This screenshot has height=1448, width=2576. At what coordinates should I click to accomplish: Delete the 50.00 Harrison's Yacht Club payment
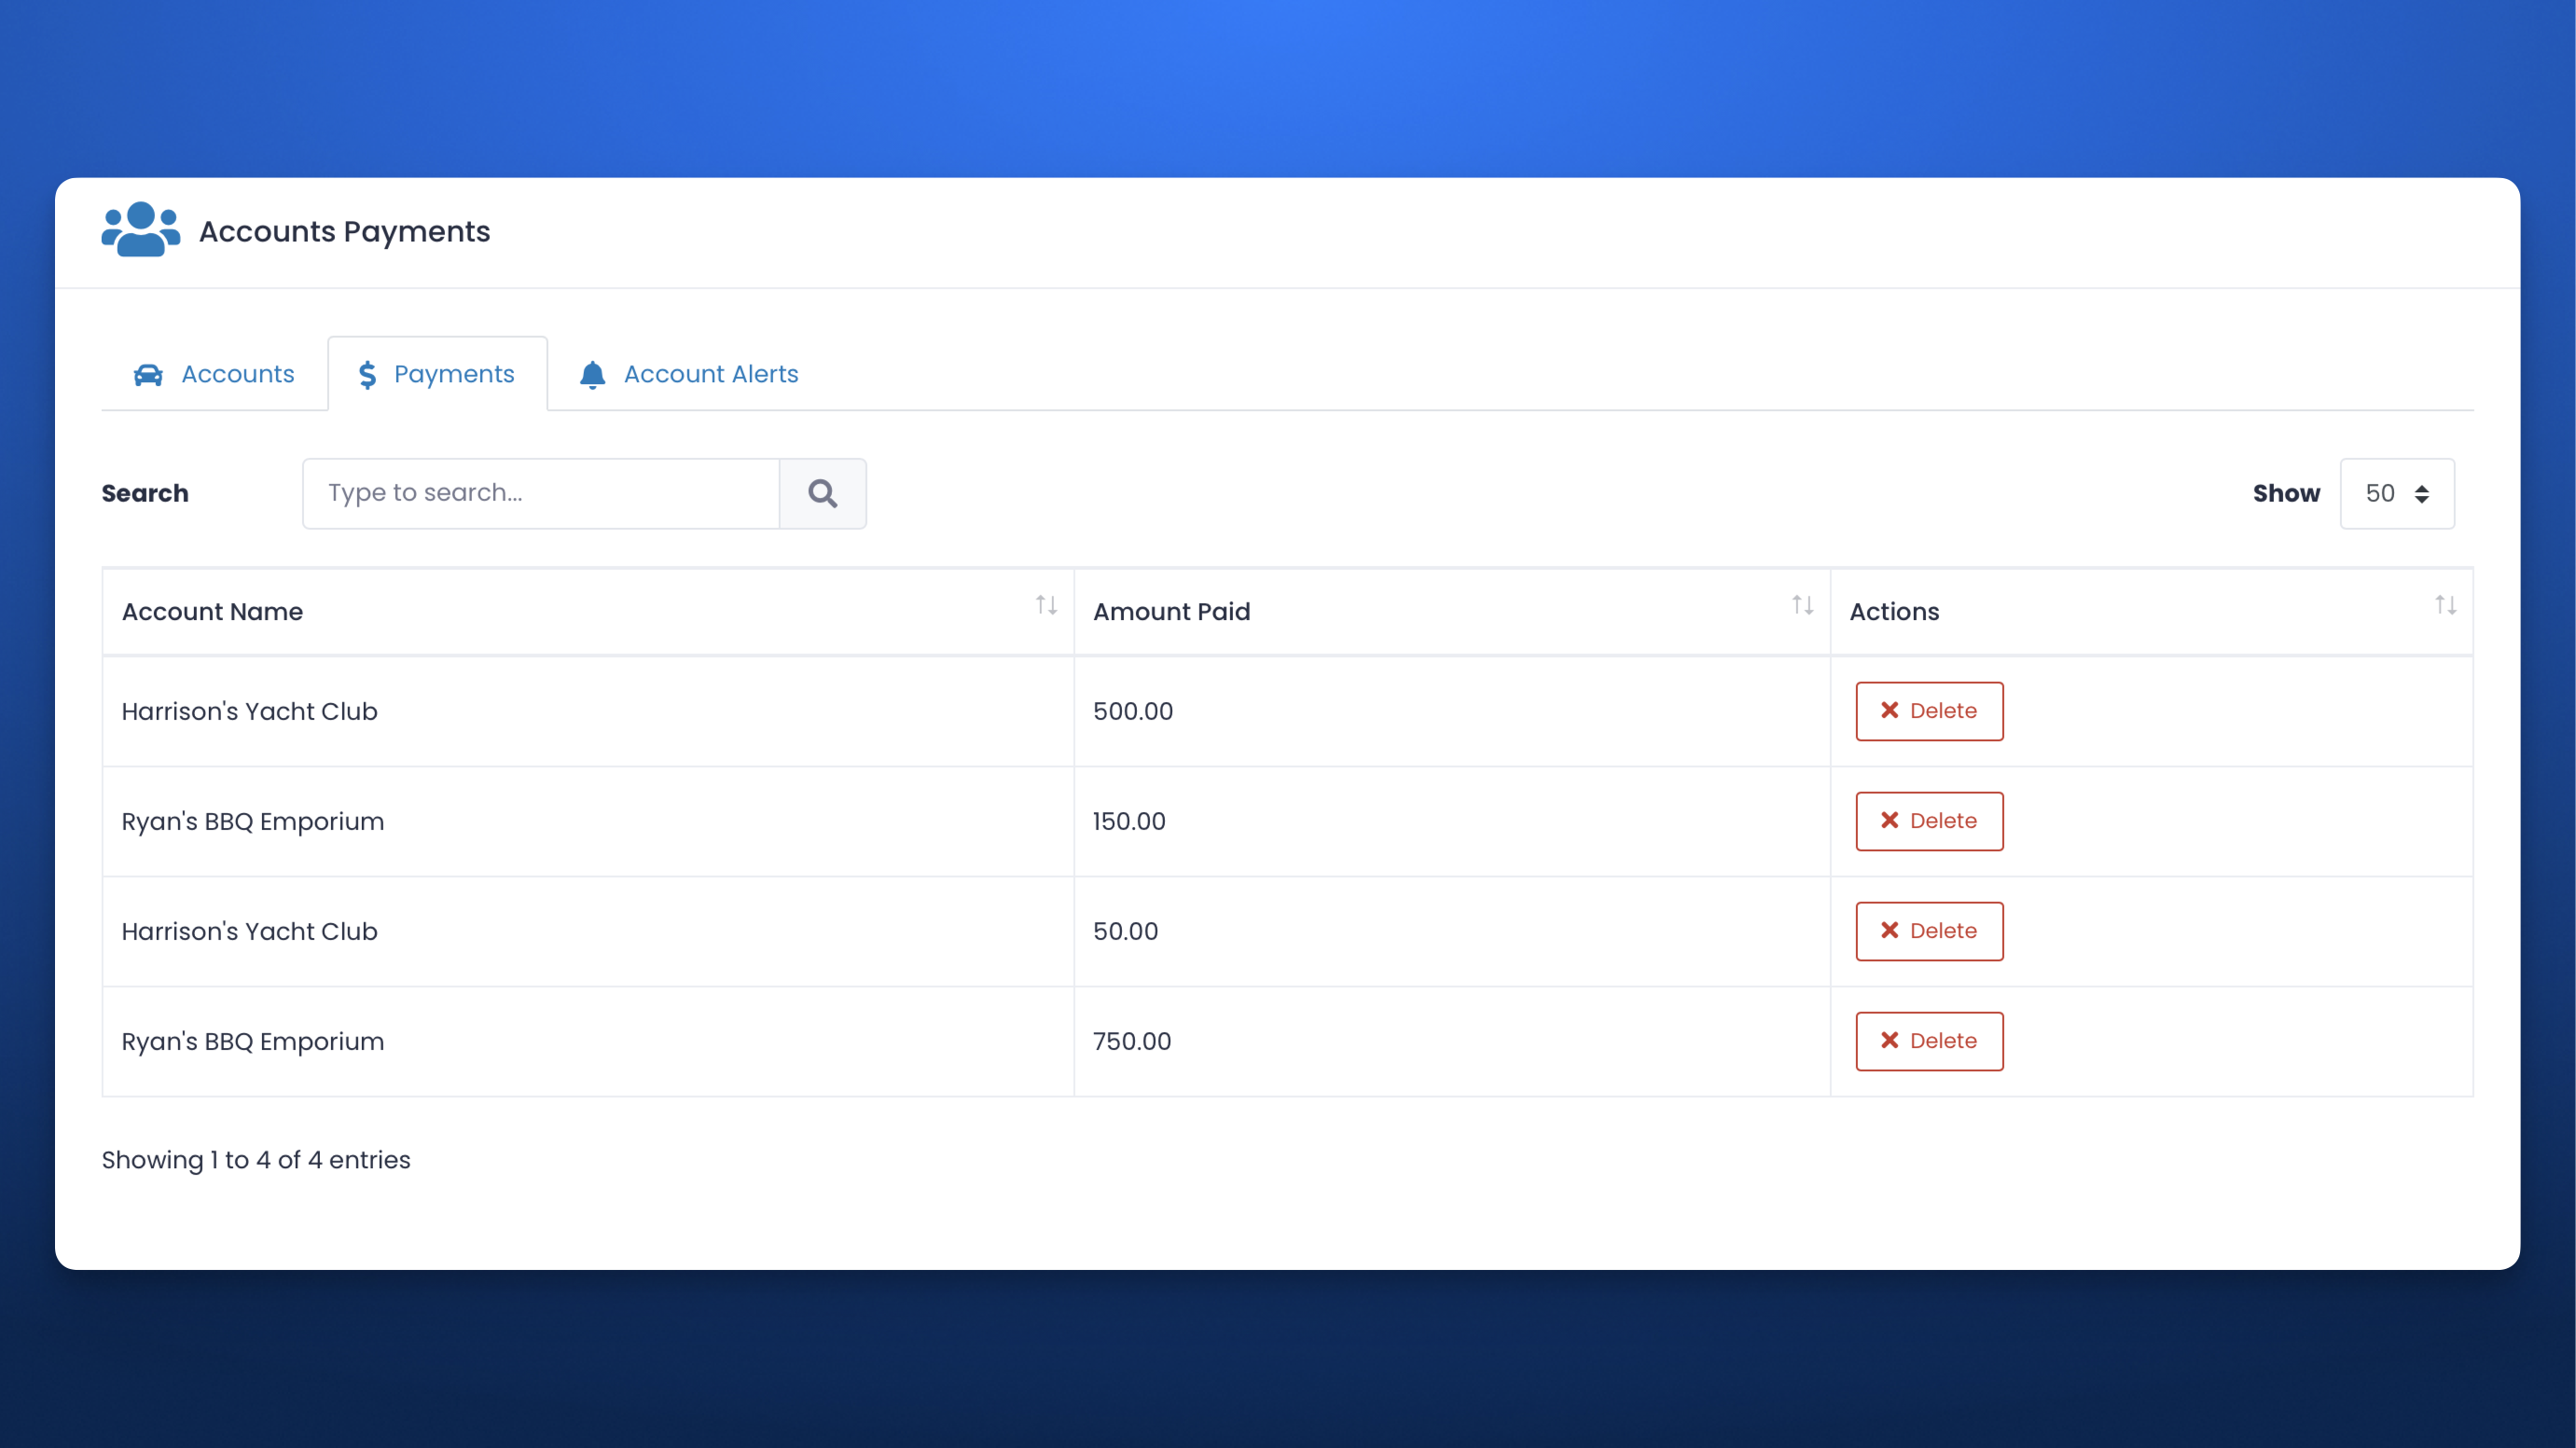click(x=1929, y=931)
